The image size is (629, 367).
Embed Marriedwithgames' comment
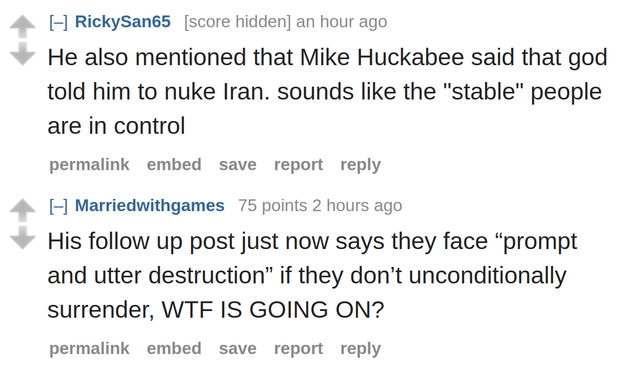tap(174, 349)
